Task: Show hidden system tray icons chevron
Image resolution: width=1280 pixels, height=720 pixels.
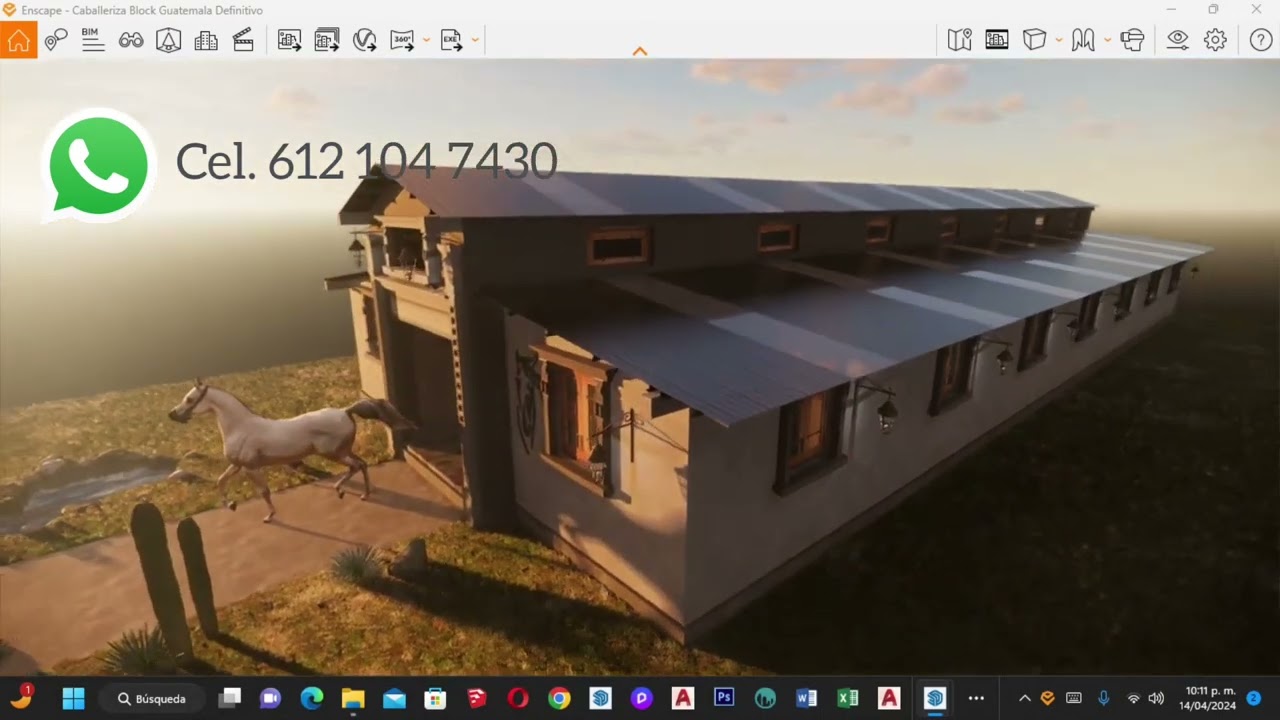Action: 1024,698
